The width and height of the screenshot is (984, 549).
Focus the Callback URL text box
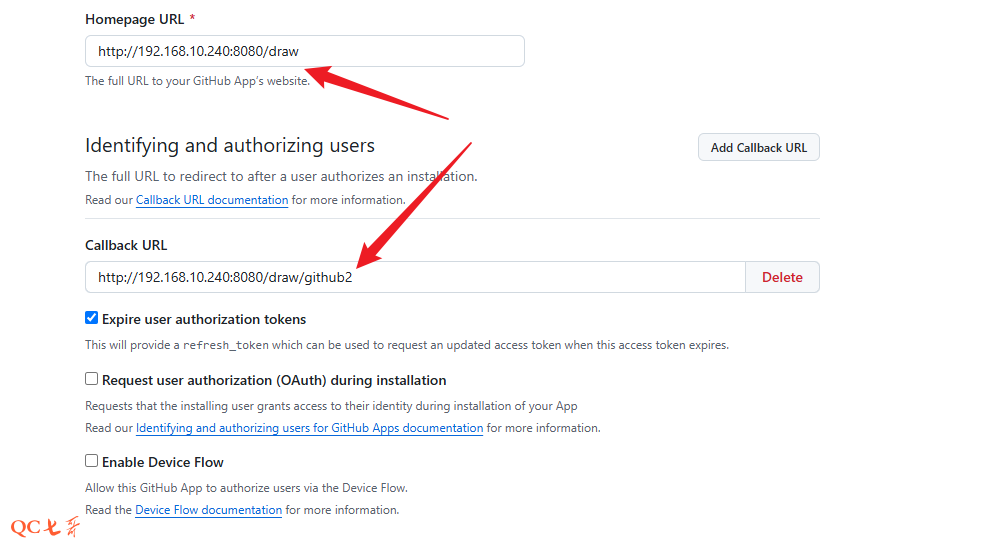coord(414,277)
